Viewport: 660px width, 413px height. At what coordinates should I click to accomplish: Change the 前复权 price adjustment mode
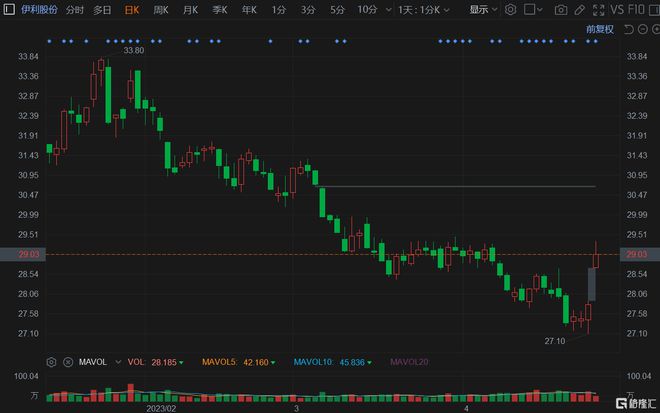coord(600,29)
